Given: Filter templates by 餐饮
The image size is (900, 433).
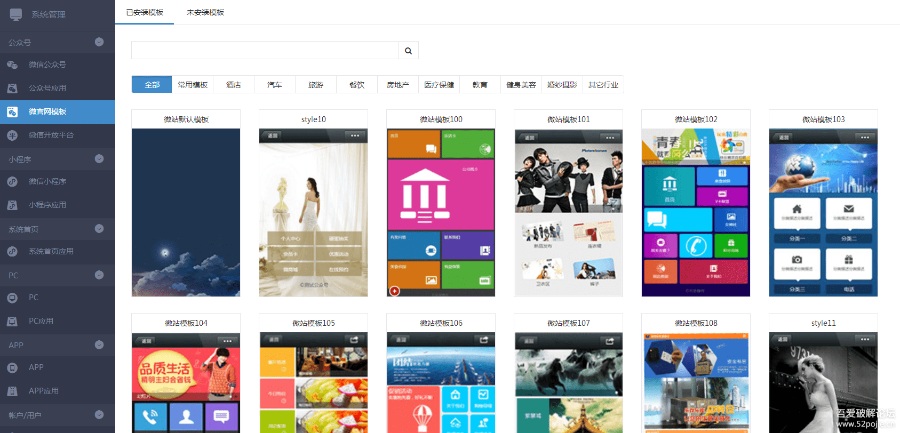Looking at the screenshot, I should [357, 84].
